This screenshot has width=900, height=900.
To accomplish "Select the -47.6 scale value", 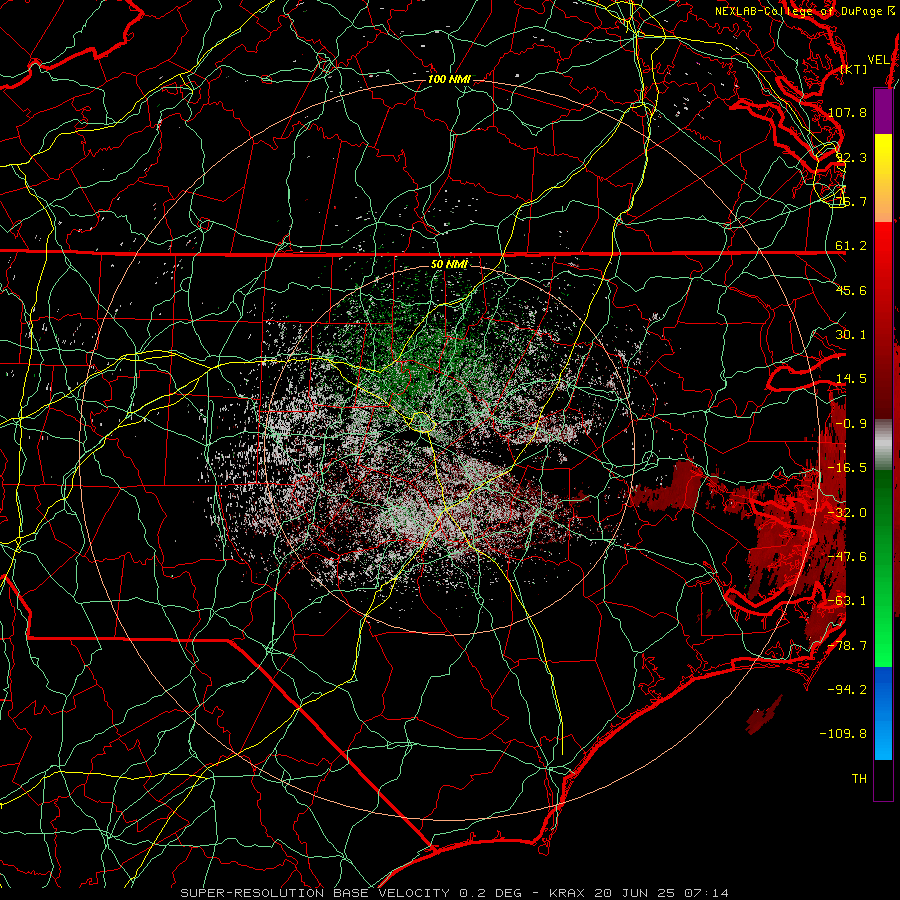I will (847, 556).
